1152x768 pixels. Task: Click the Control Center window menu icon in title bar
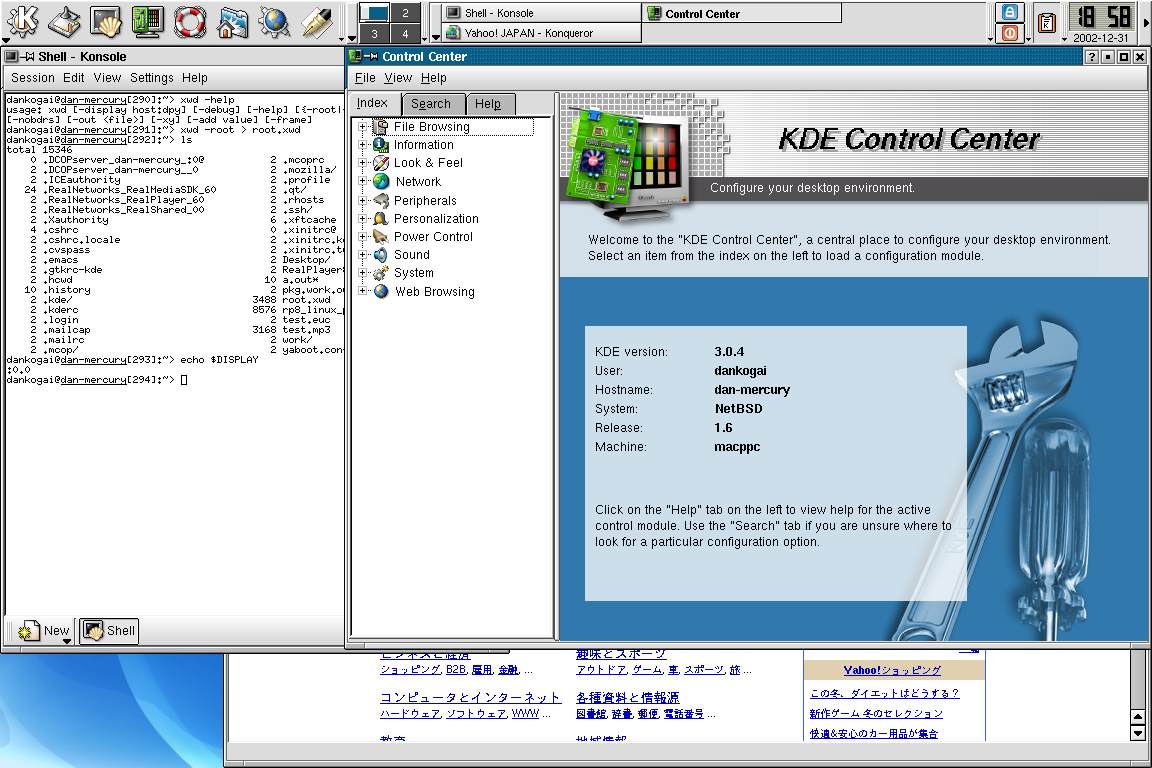356,57
